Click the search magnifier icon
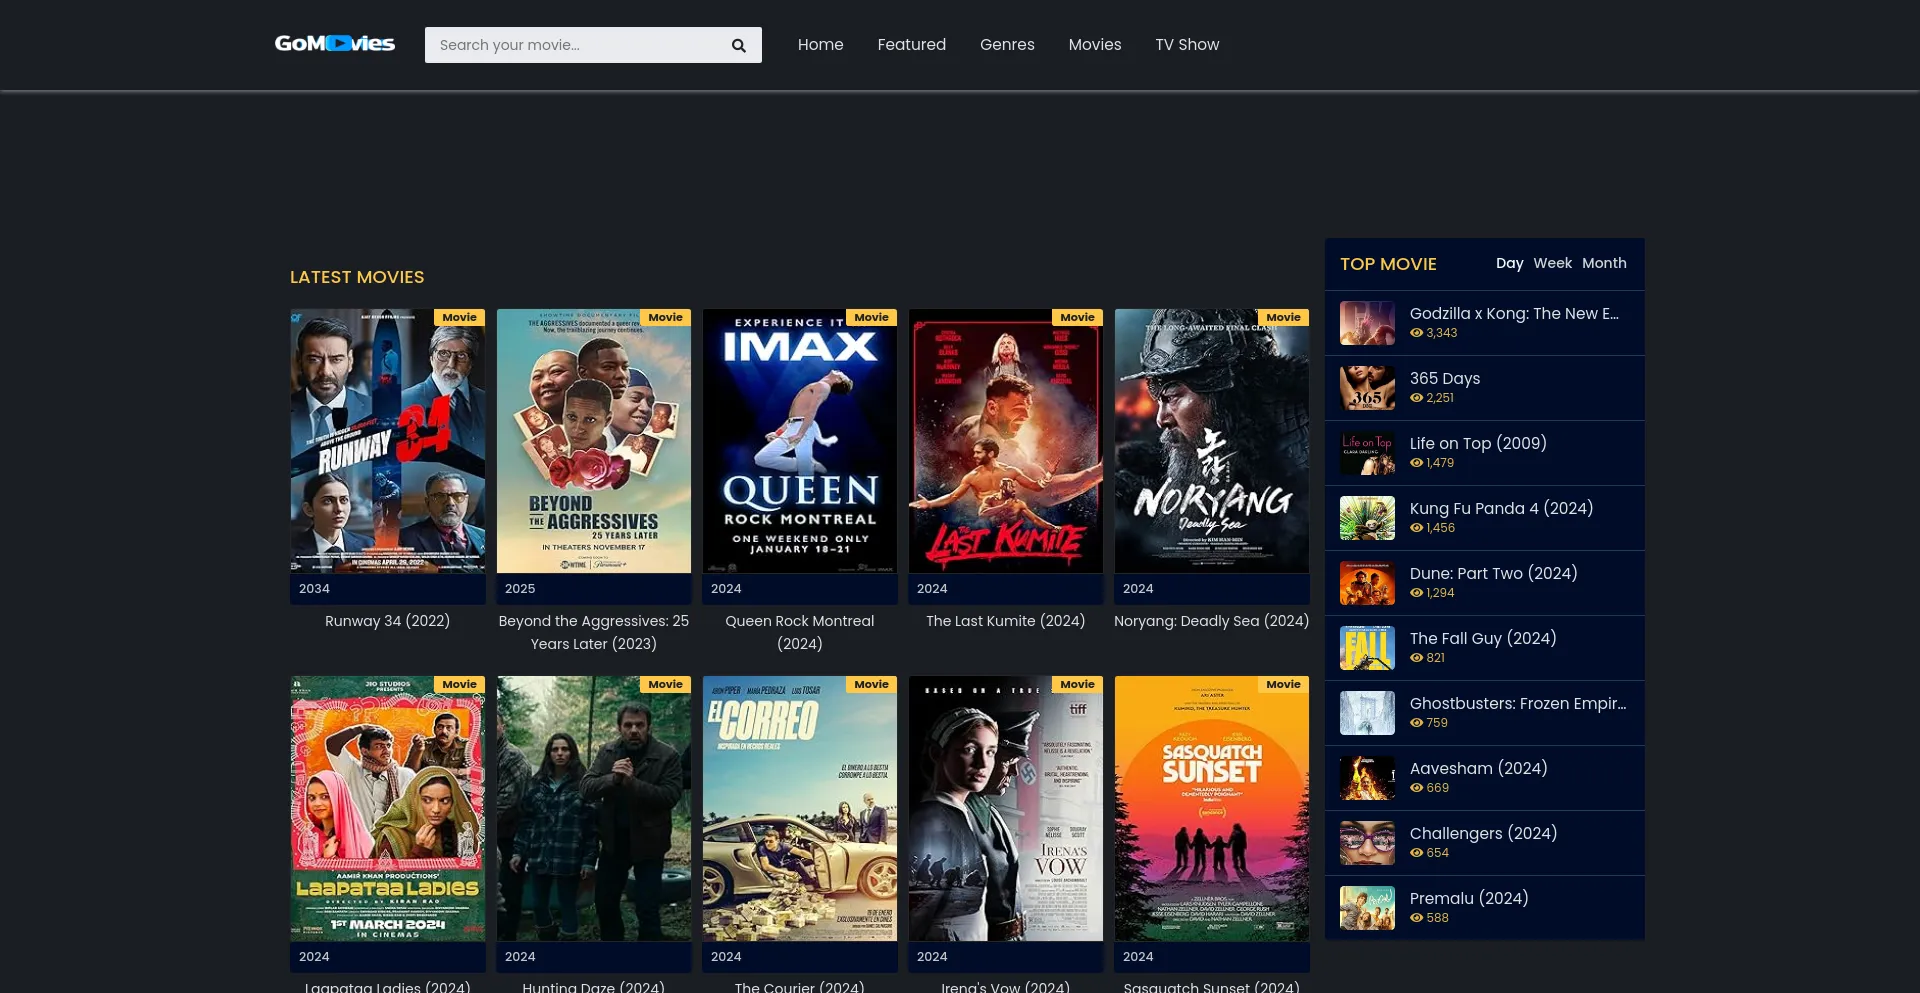 pyautogui.click(x=738, y=45)
